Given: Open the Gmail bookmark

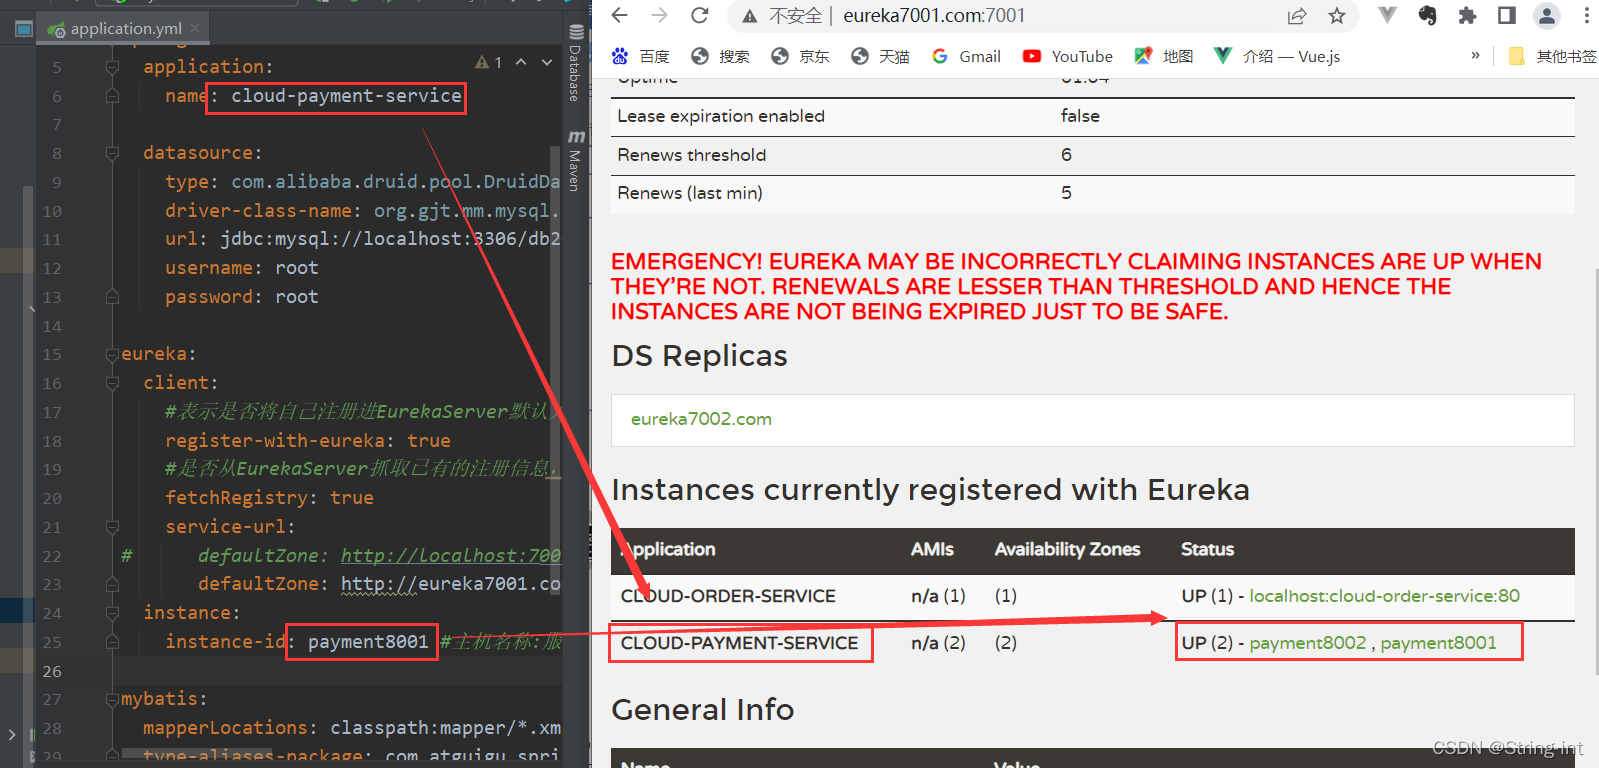Looking at the screenshot, I should click(966, 56).
